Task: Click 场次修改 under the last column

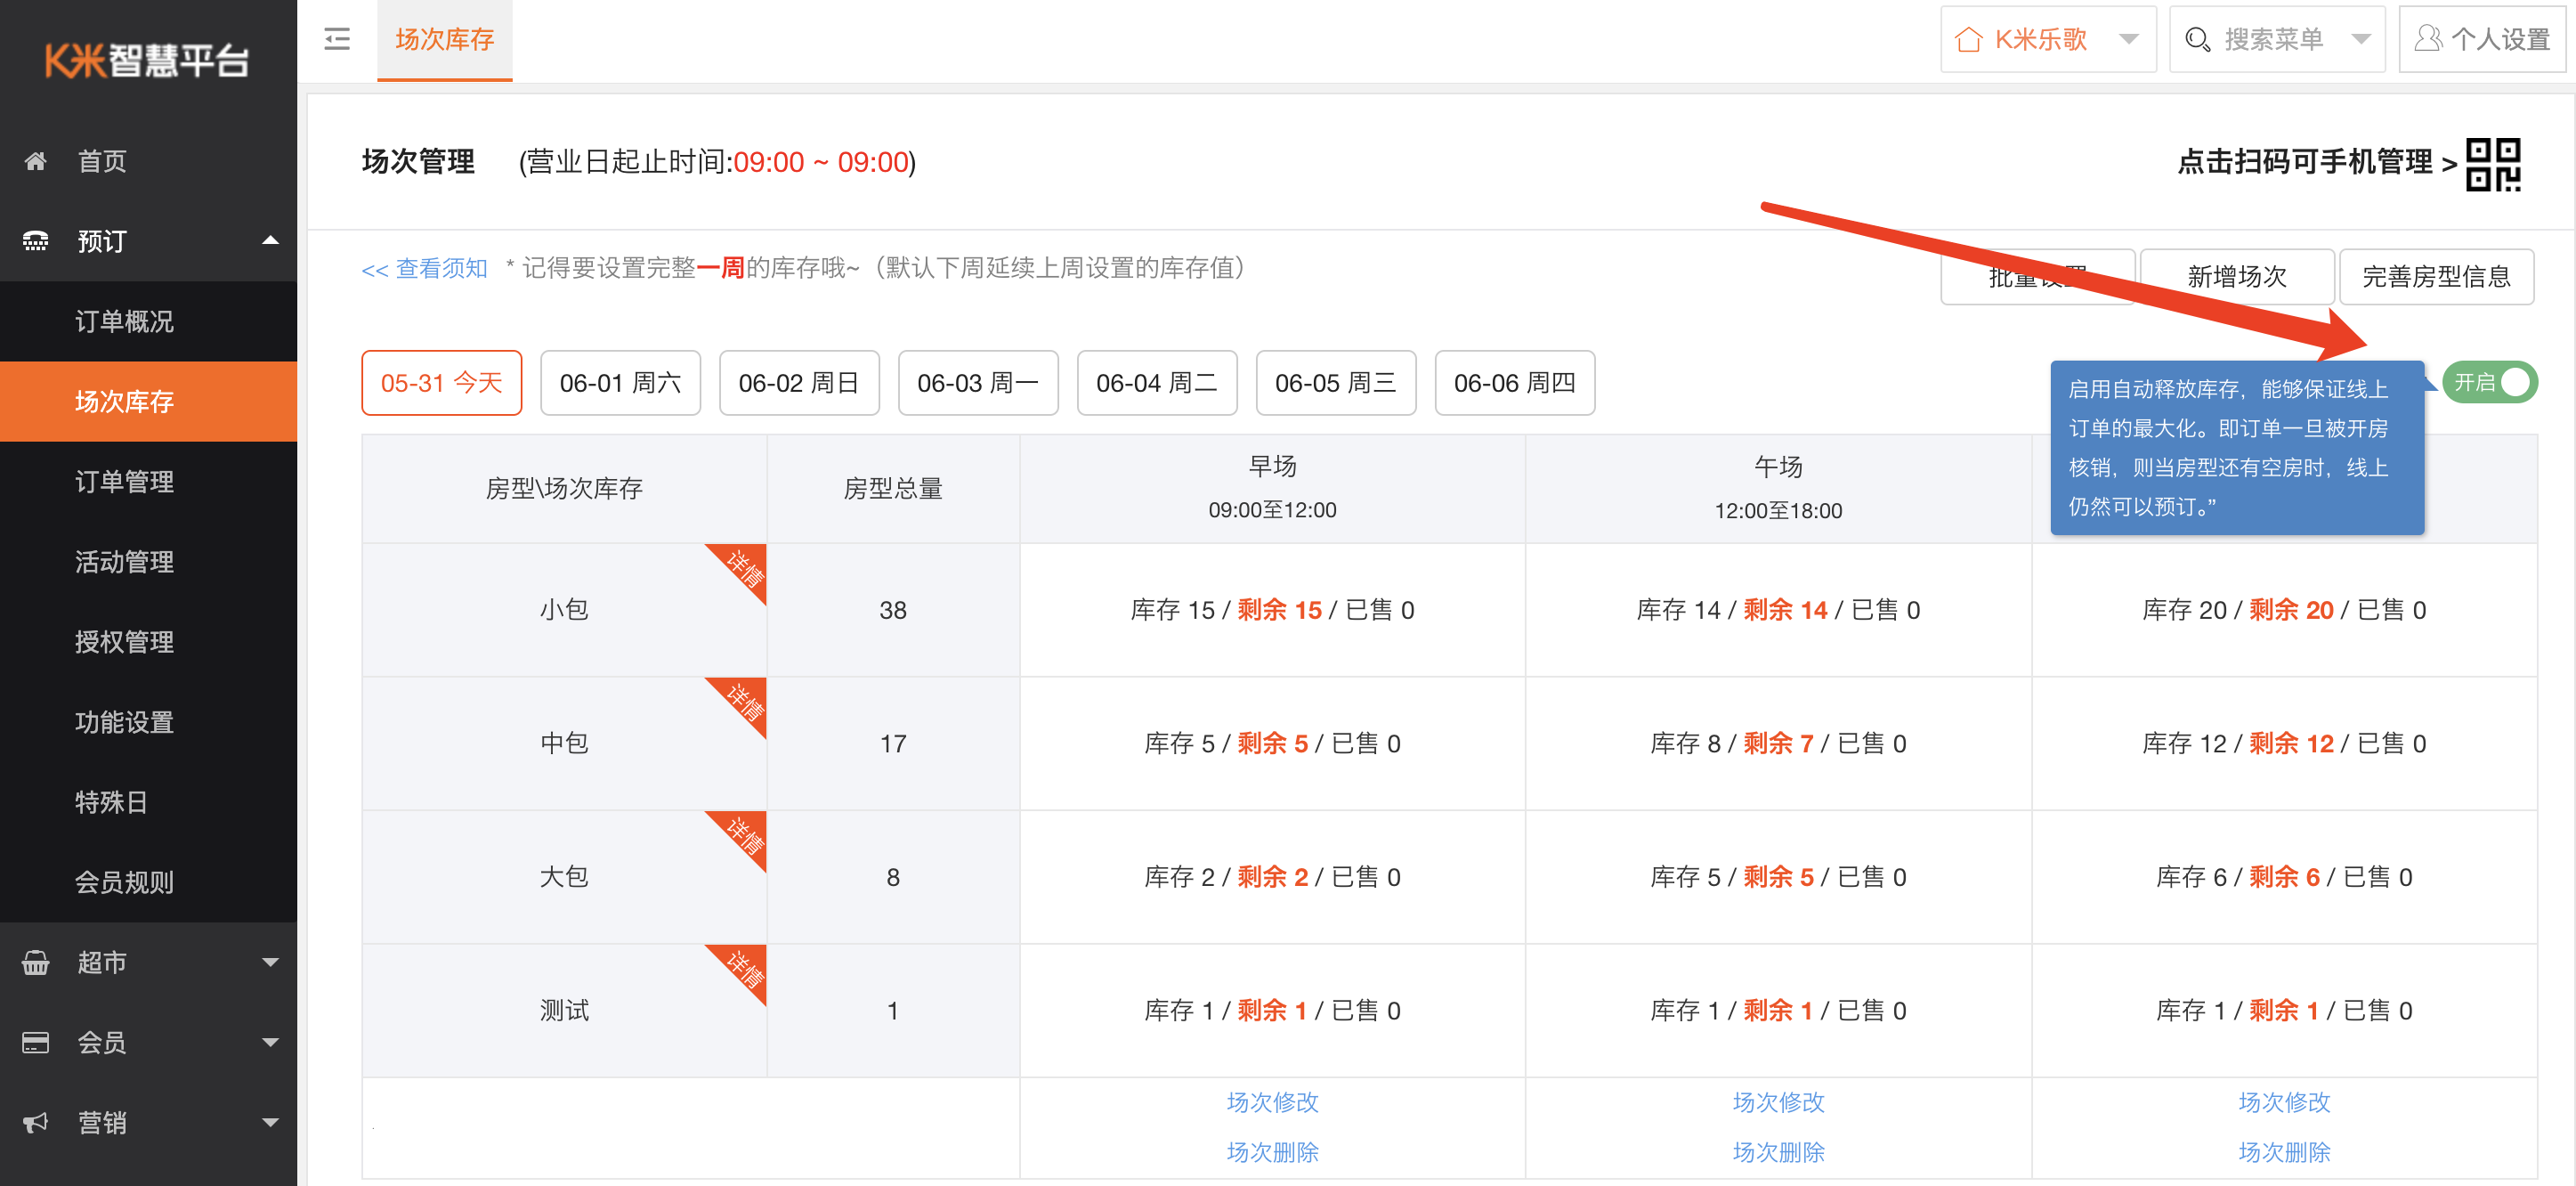Action: click(x=2284, y=1102)
